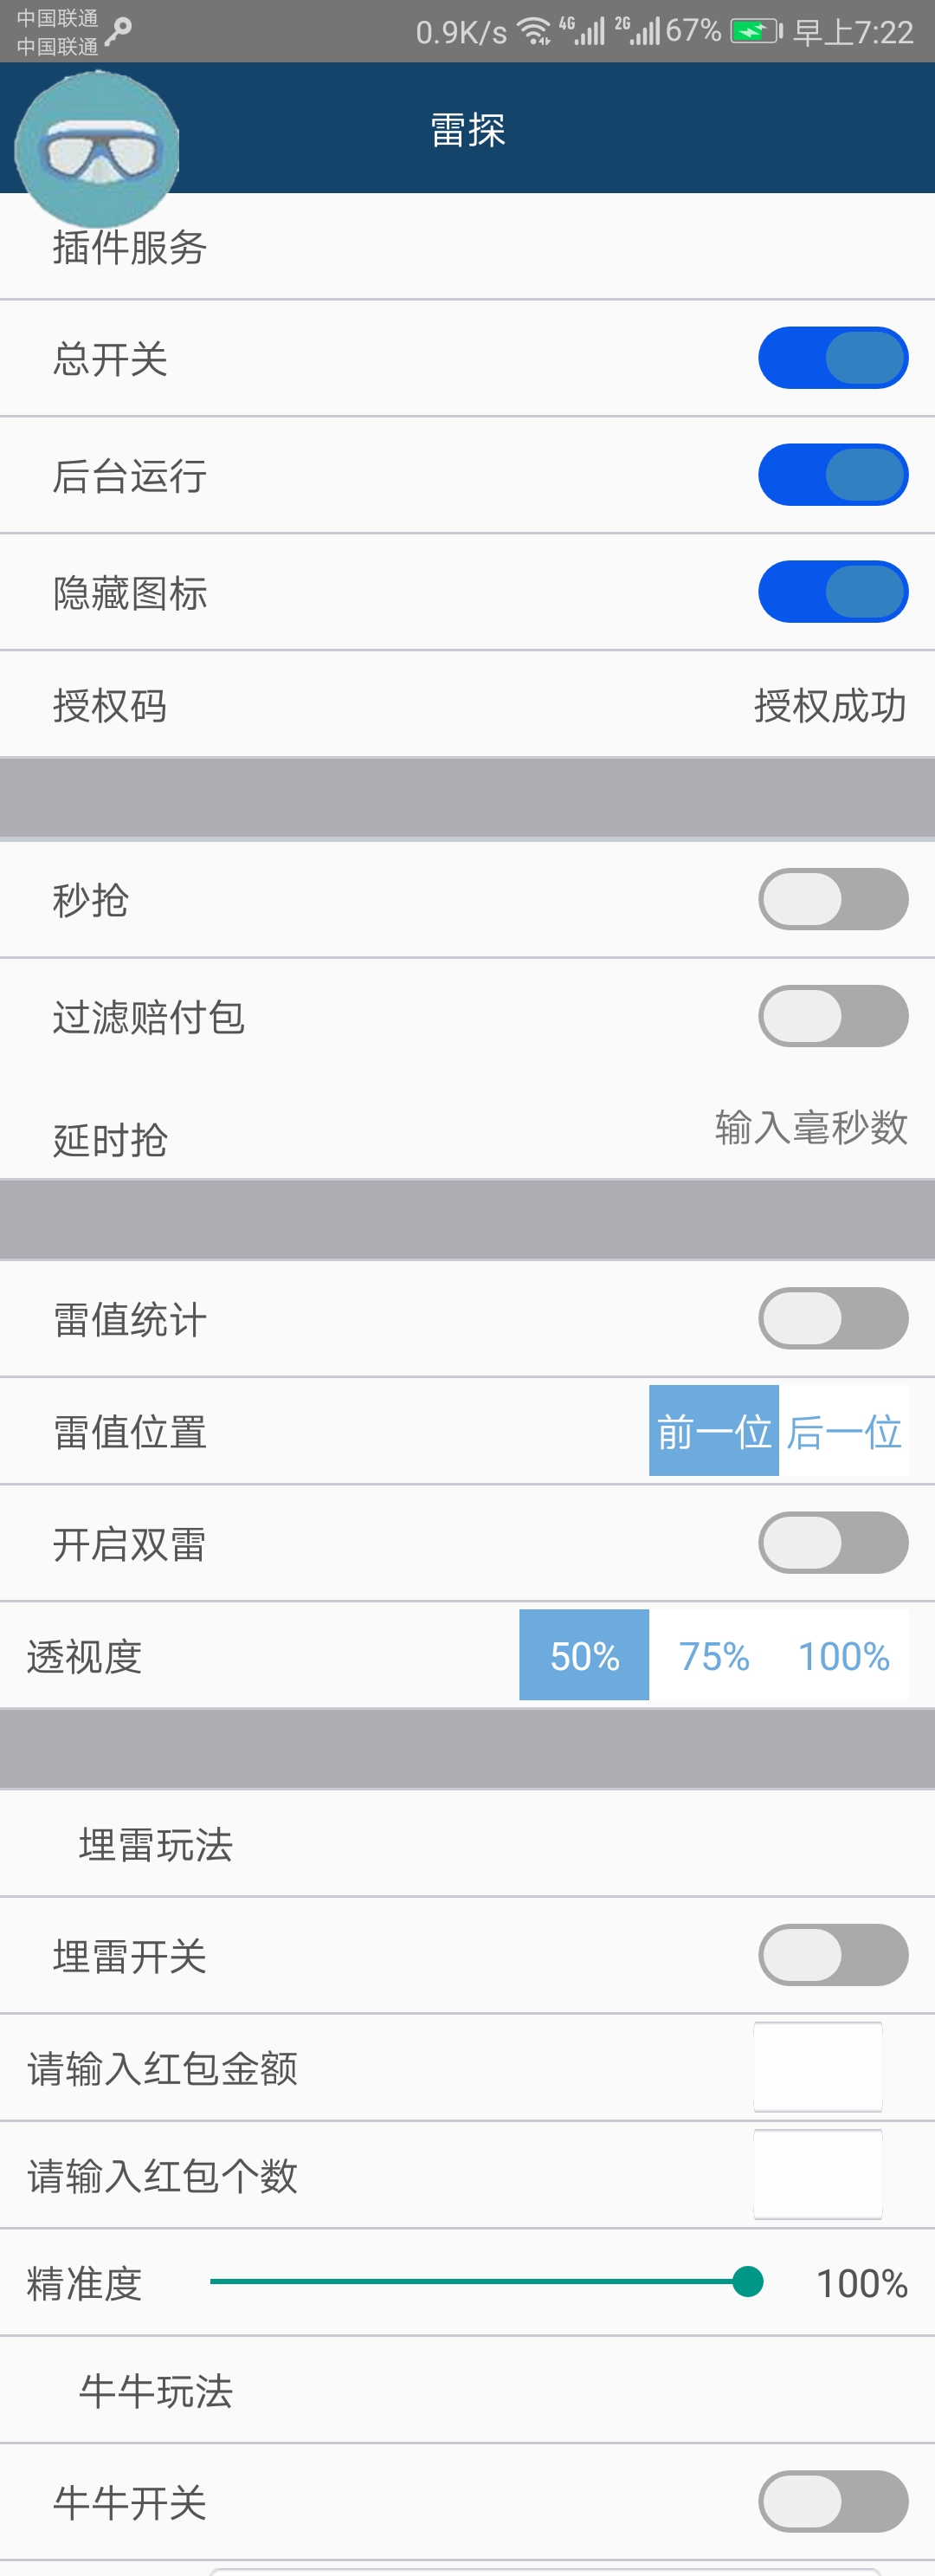Turn on 过滤赔付包 switch
Screen dimensions: 935x2576
tap(833, 1016)
